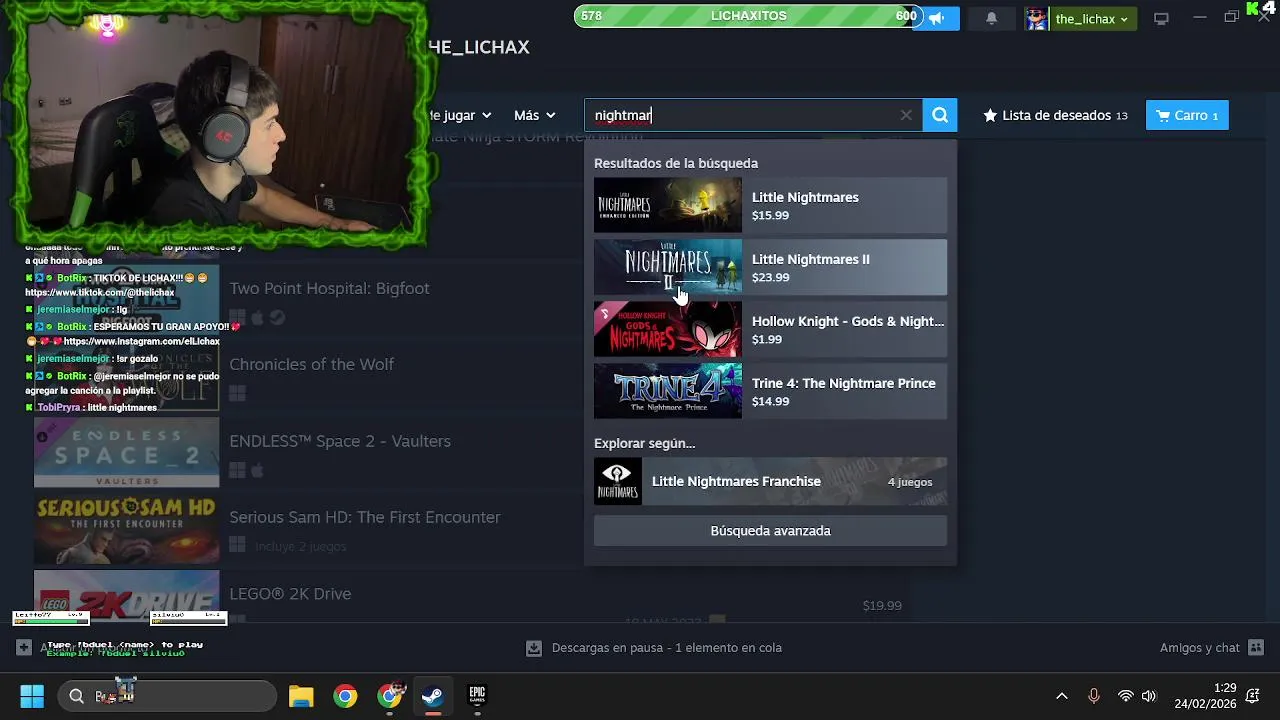Click the Hollow Knight Gods & Nightmares thumbnail
Image resolution: width=1280 pixels, height=720 pixels.
[x=668, y=329]
